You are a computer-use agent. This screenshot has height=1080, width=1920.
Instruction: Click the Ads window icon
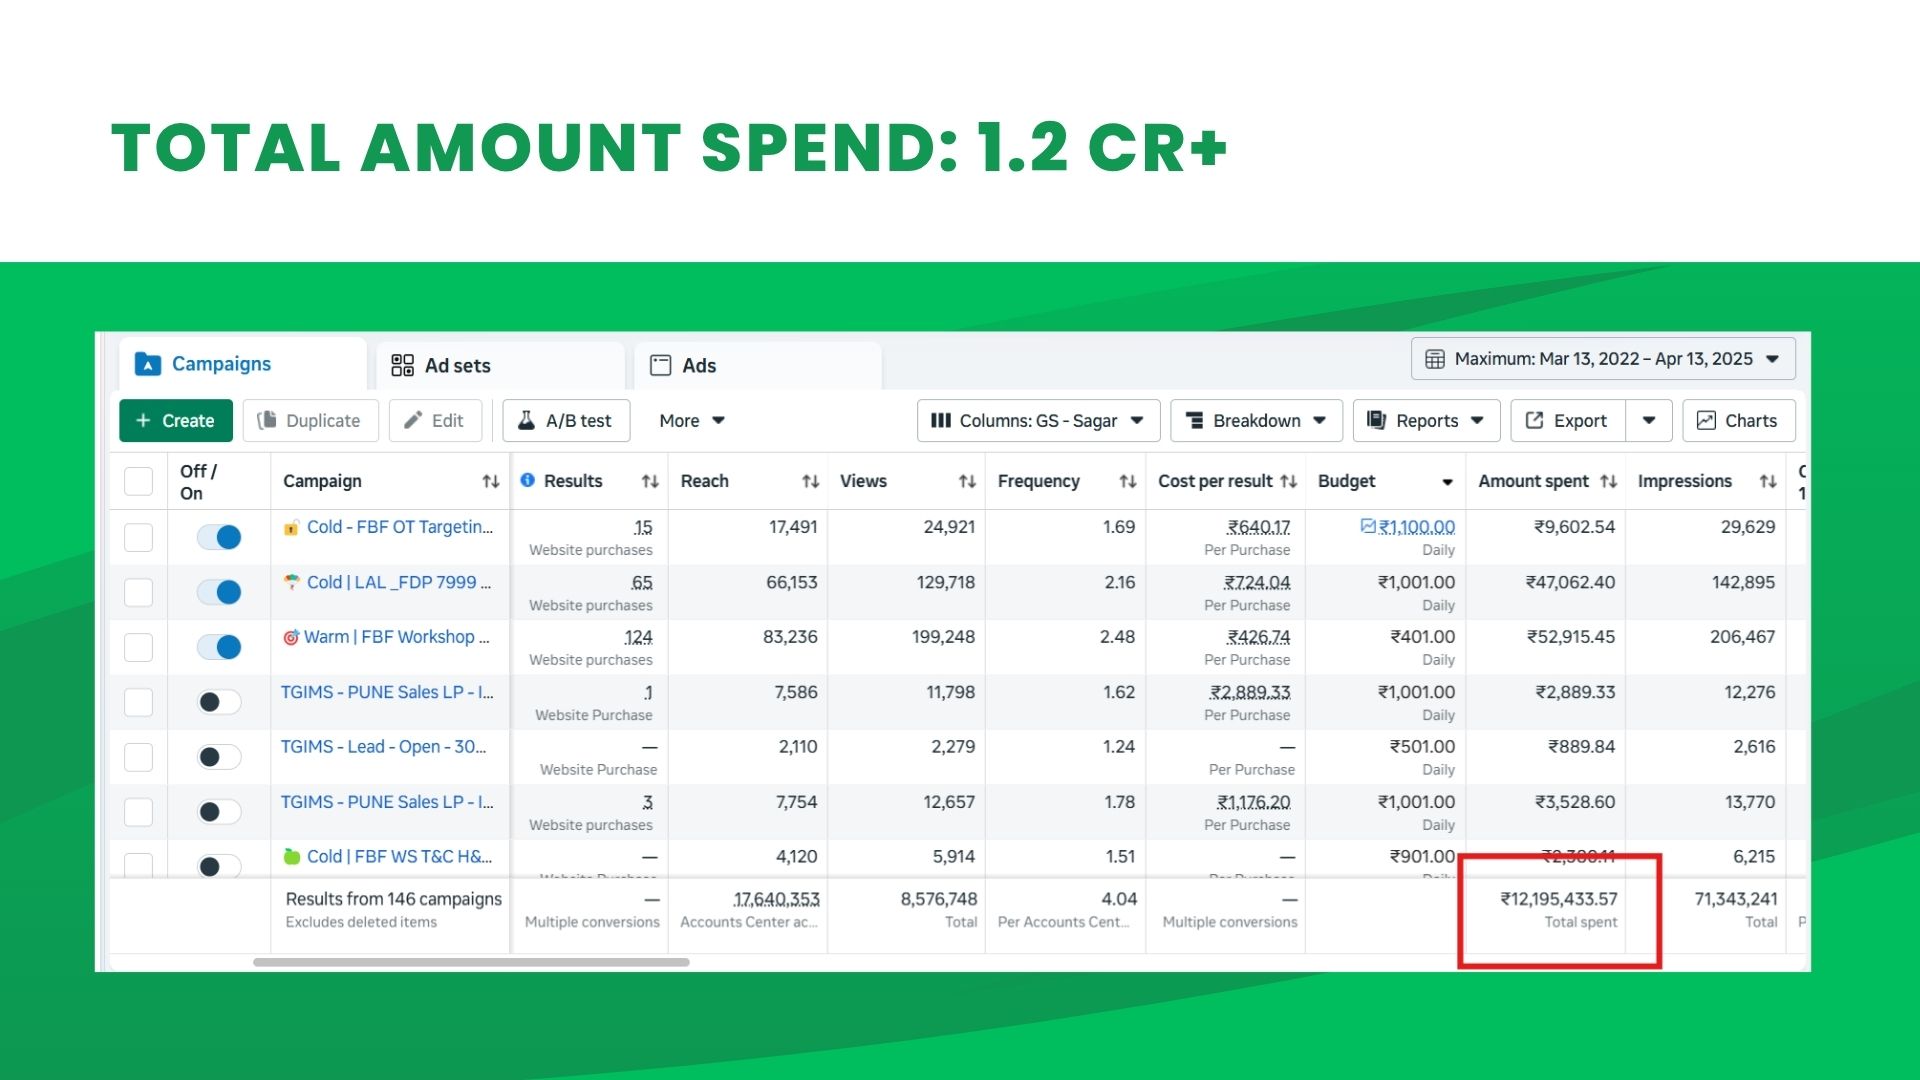pyautogui.click(x=660, y=366)
